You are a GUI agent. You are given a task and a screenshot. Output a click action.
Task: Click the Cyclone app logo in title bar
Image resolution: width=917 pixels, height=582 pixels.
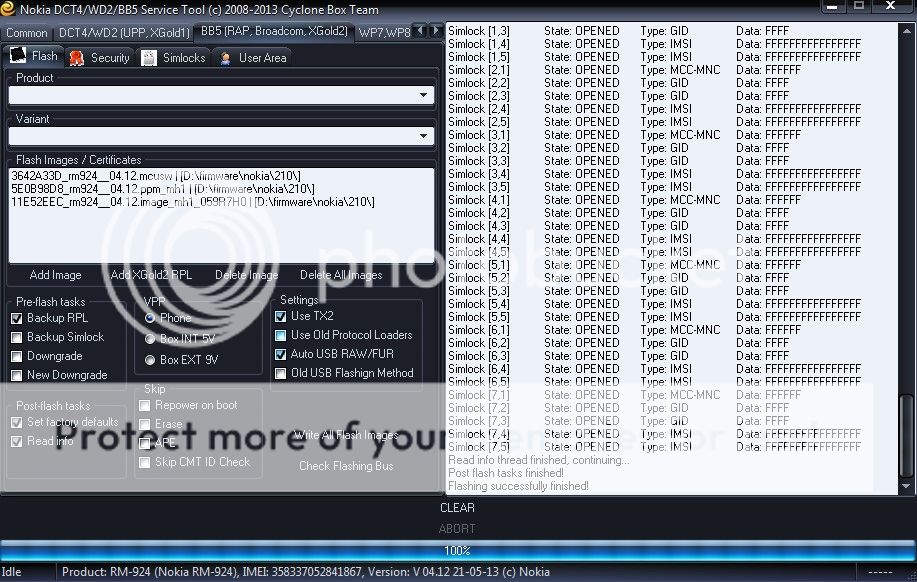[x=8, y=9]
